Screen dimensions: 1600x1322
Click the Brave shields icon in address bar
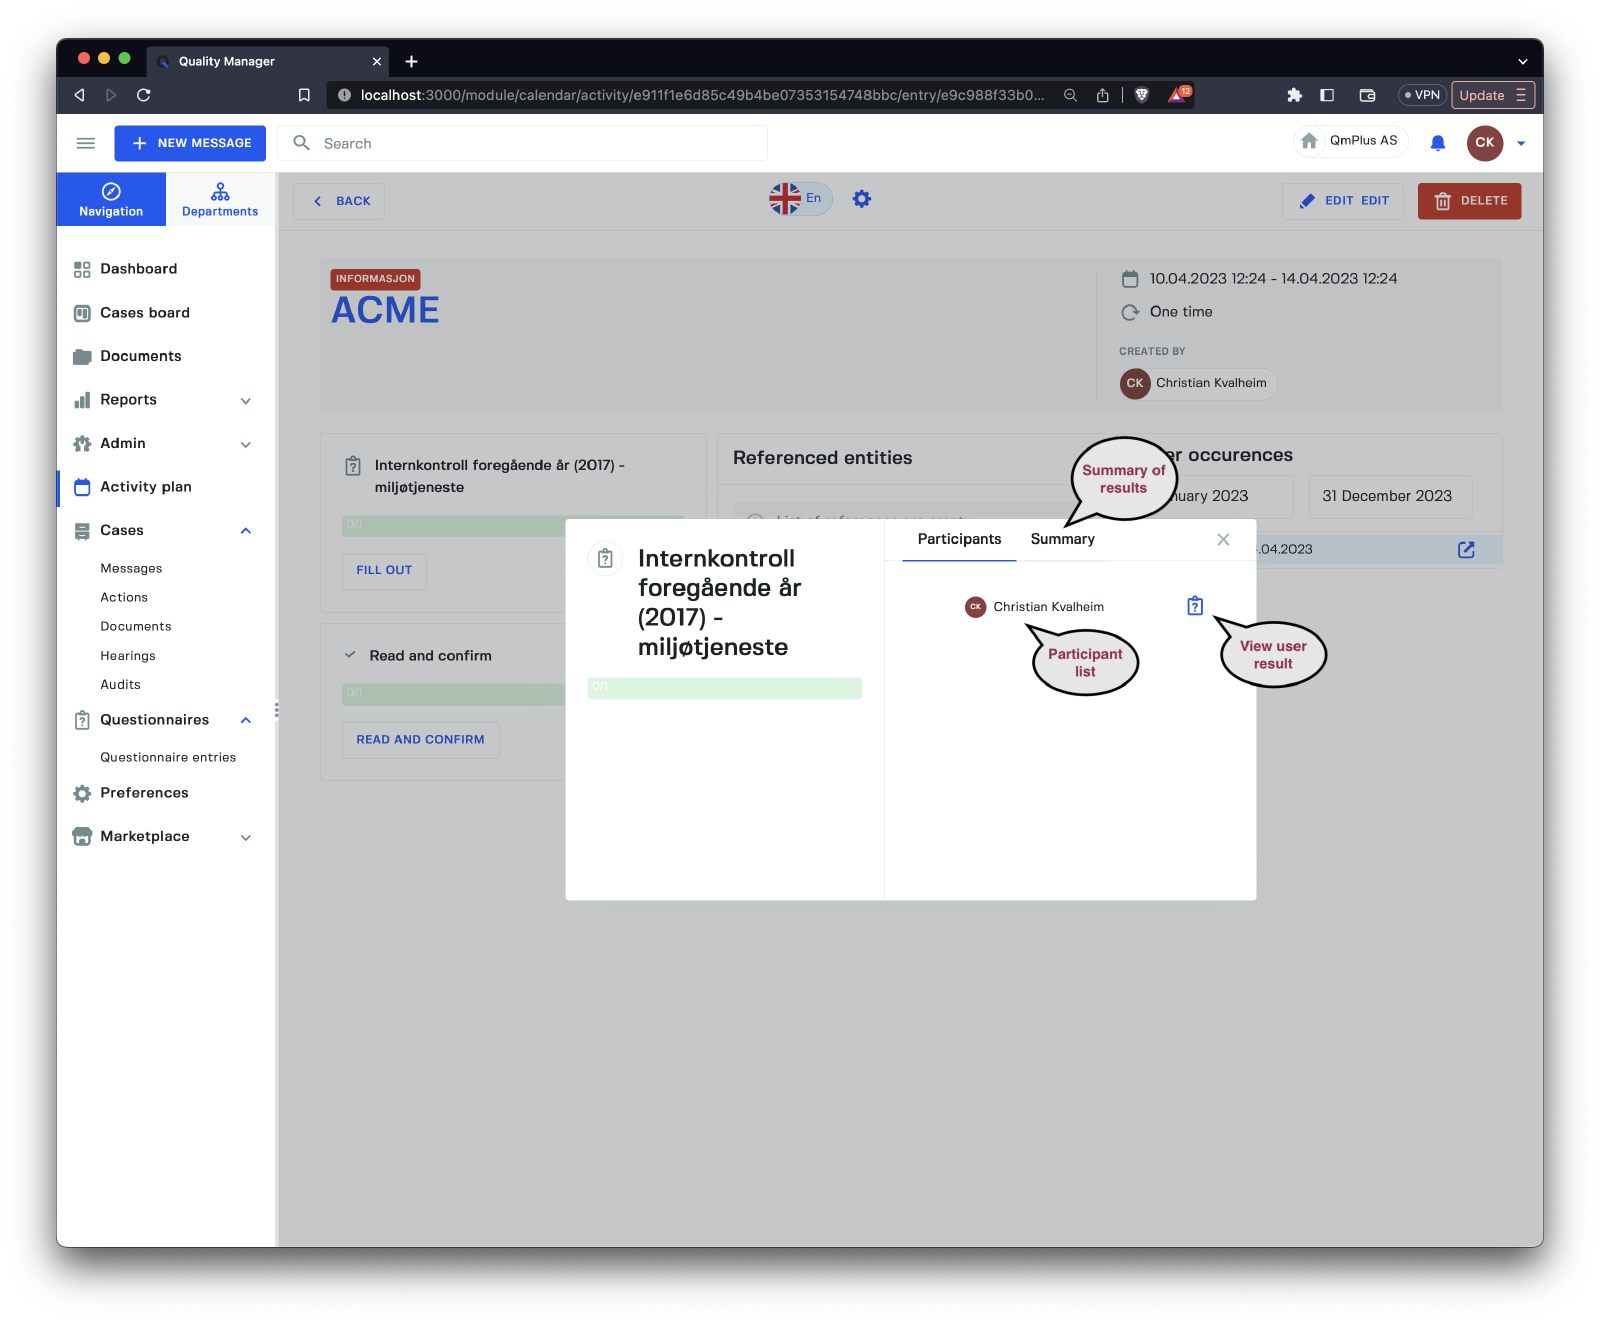(1142, 95)
